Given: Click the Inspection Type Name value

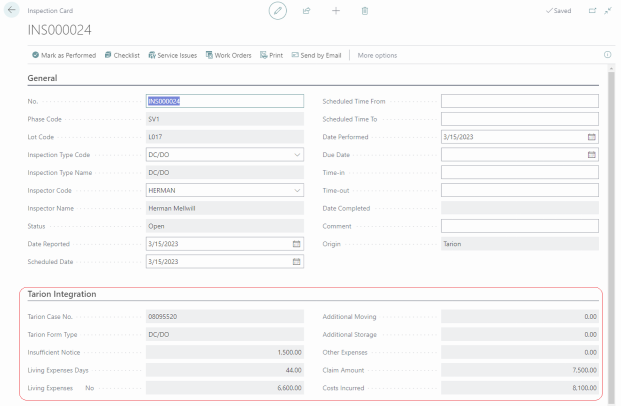Looking at the screenshot, I should 225,172.
